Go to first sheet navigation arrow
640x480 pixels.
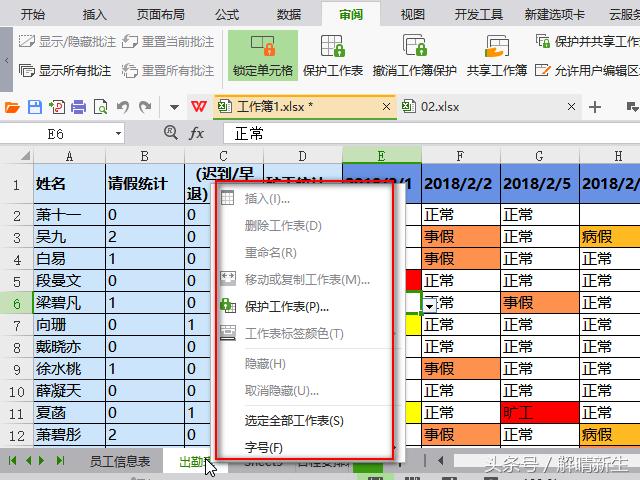12,461
